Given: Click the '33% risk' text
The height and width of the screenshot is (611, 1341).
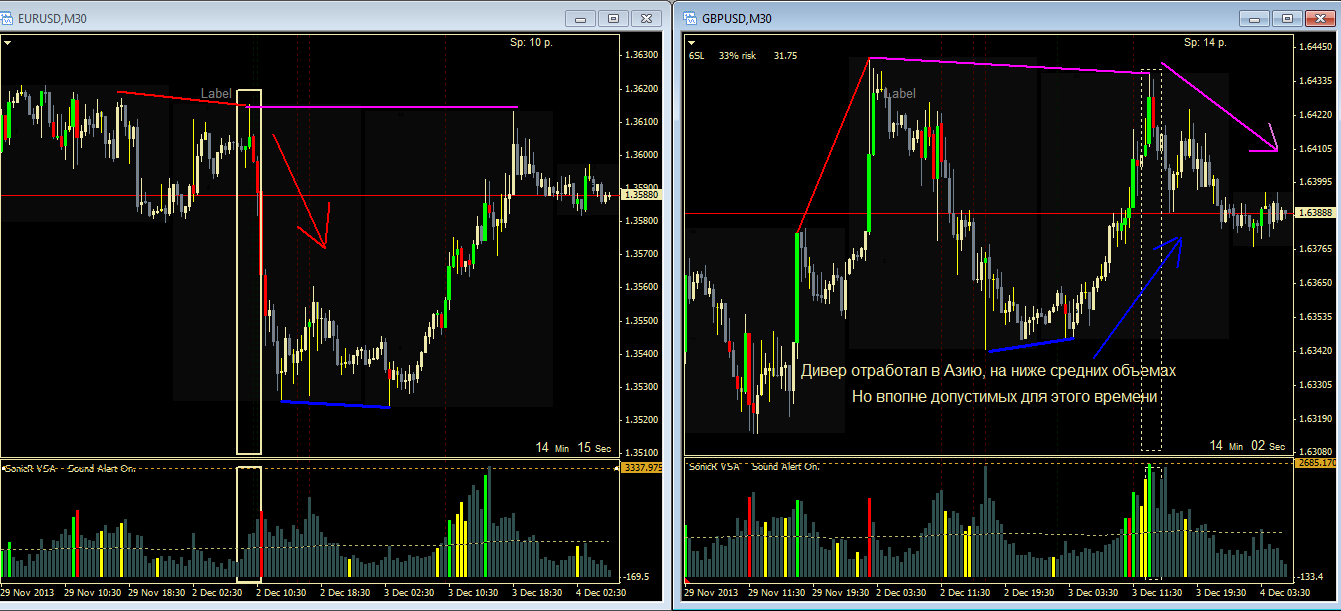Looking at the screenshot, I should [x=737, y=56].
